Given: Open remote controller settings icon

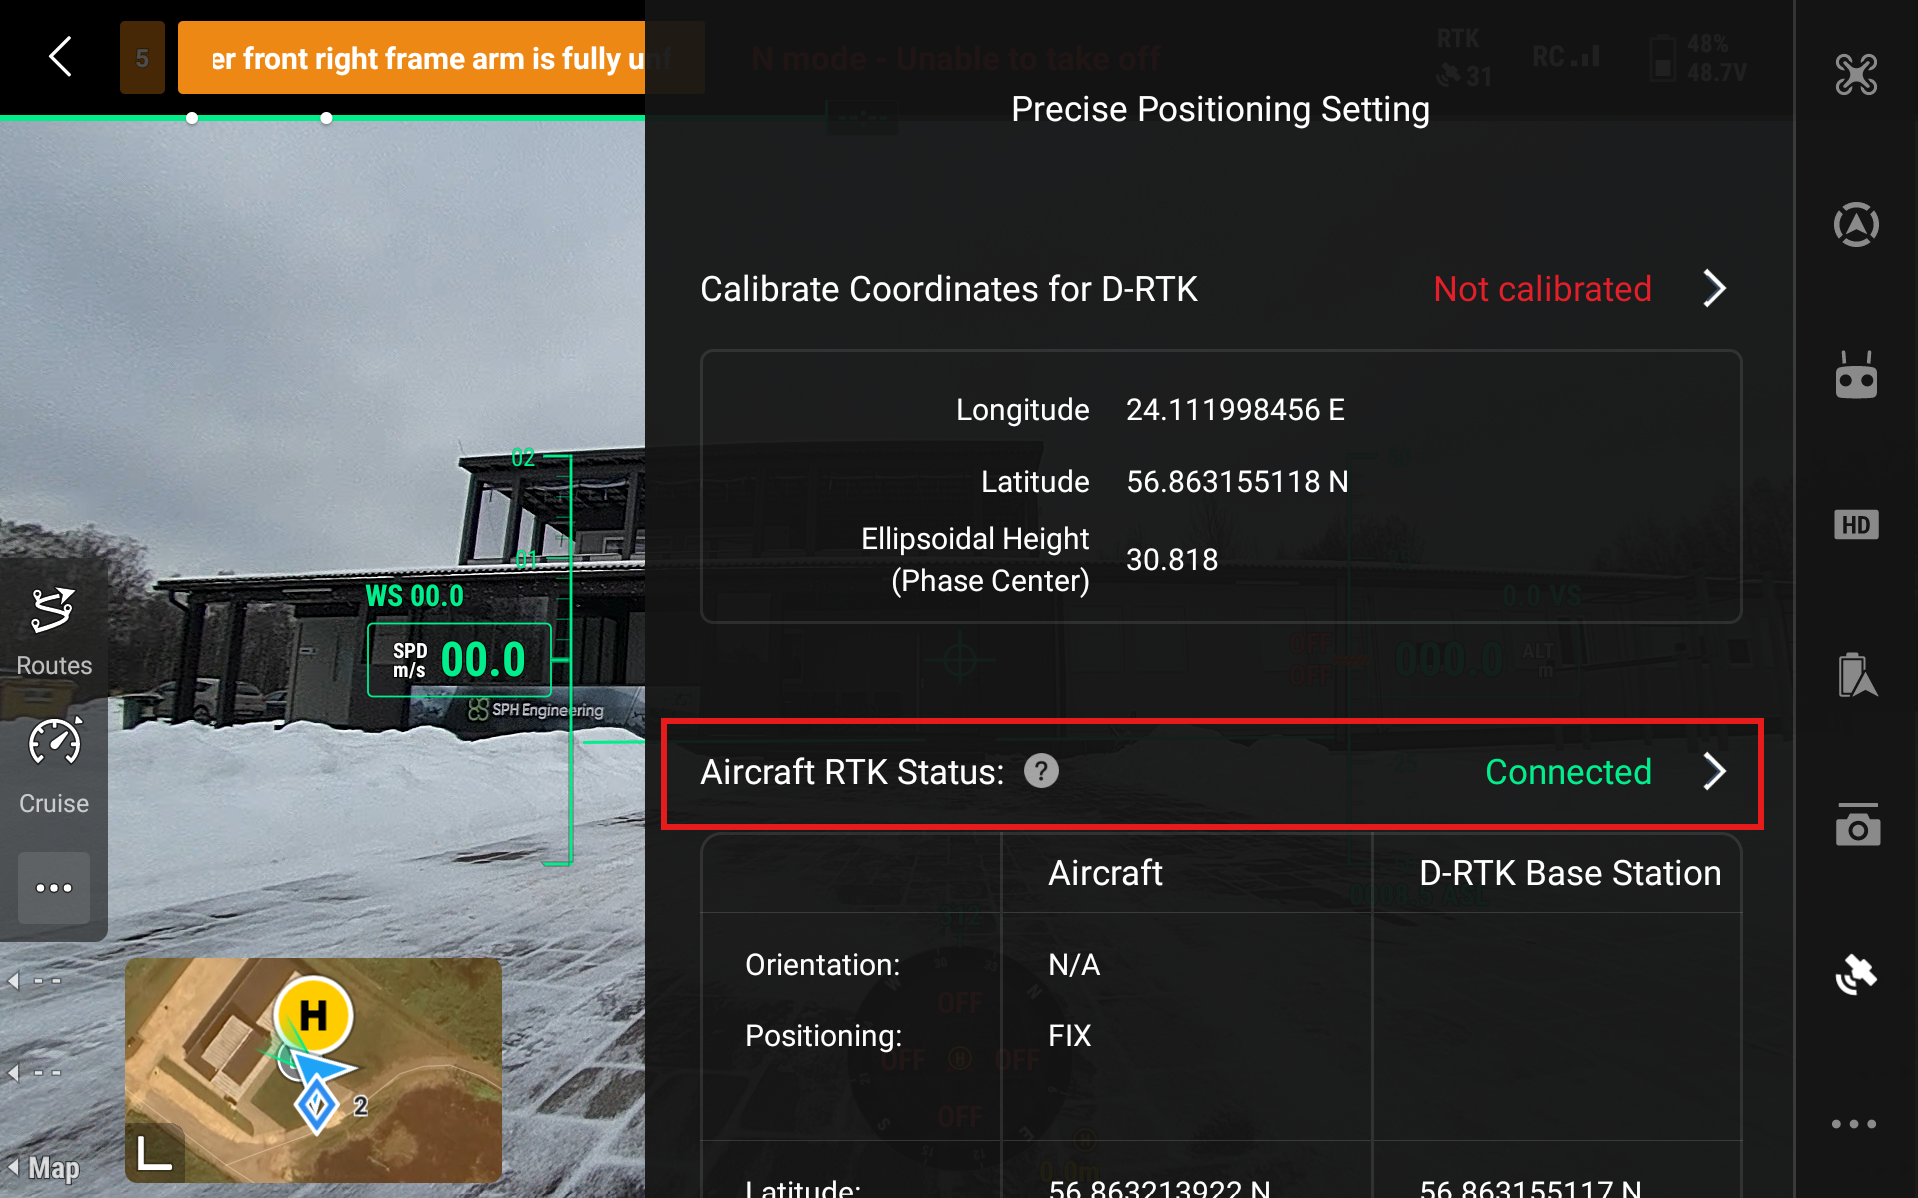Looking at the screenshot, I should (x=1856, y=375).
